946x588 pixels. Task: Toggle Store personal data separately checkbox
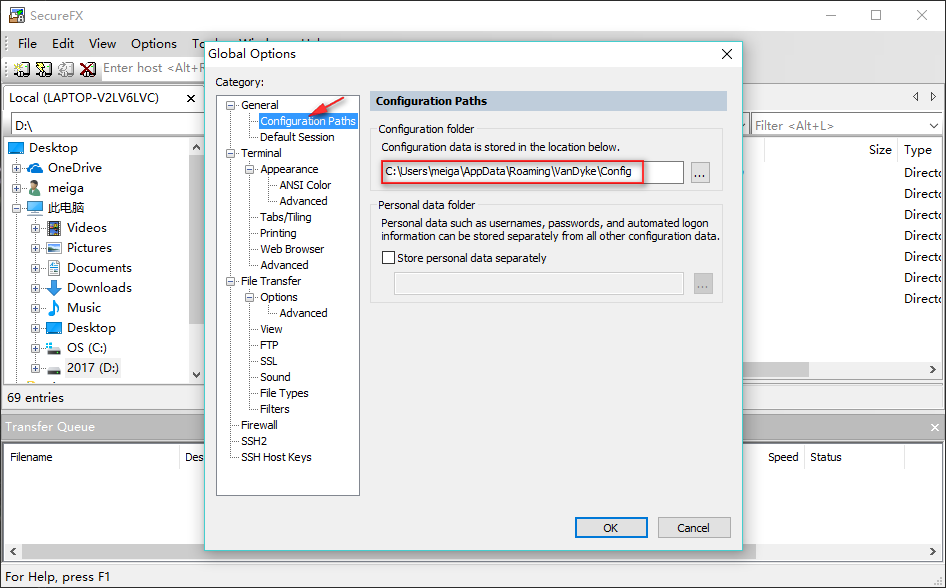click(389, 258)
